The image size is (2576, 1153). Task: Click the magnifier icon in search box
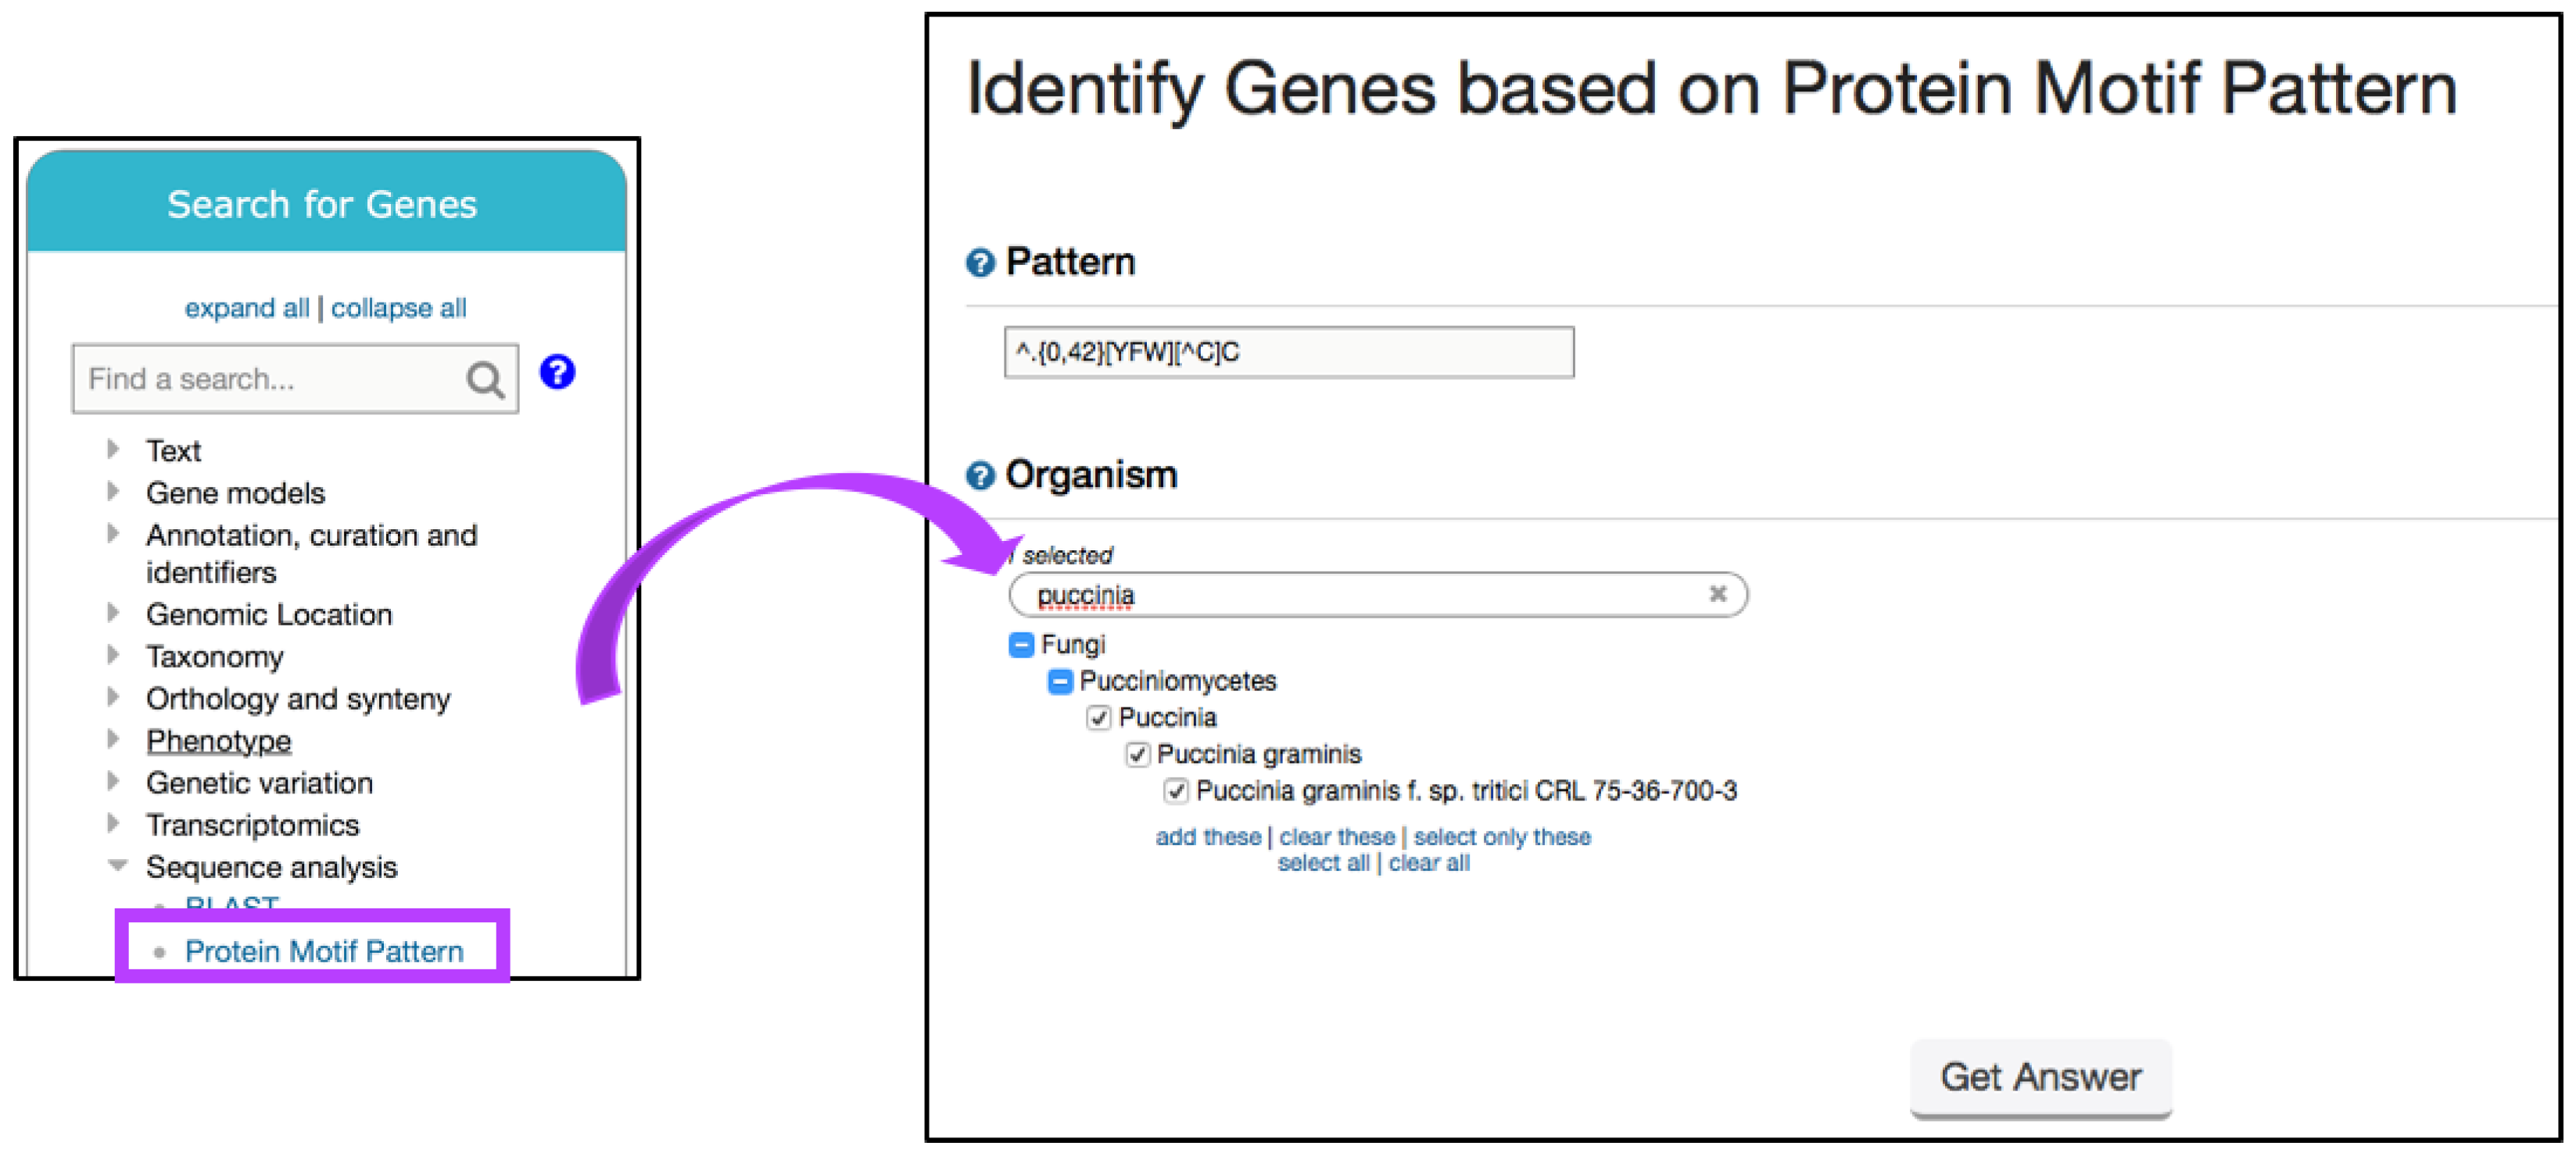[485, 380]
